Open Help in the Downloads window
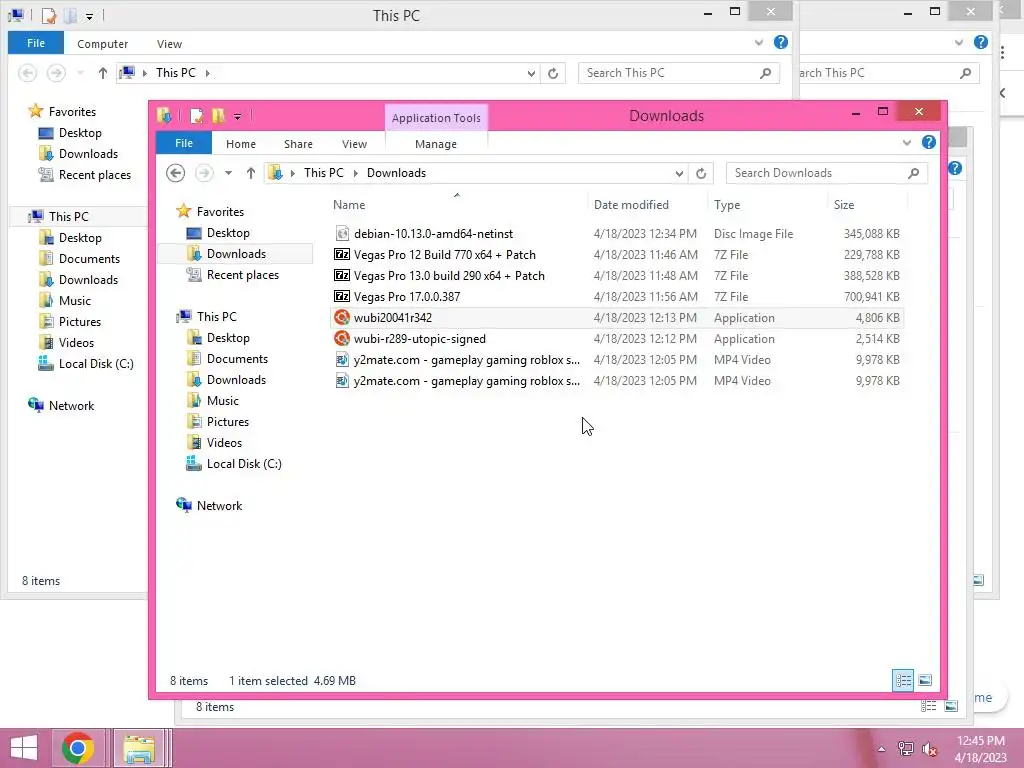Image resolution: width=1024 pixels, height=768 pixels. [929, 142]
